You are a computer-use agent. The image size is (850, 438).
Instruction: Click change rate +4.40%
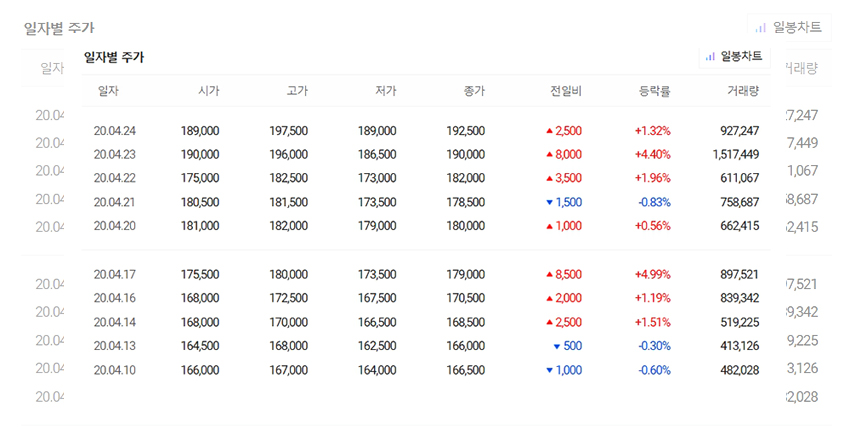(653, 154)
